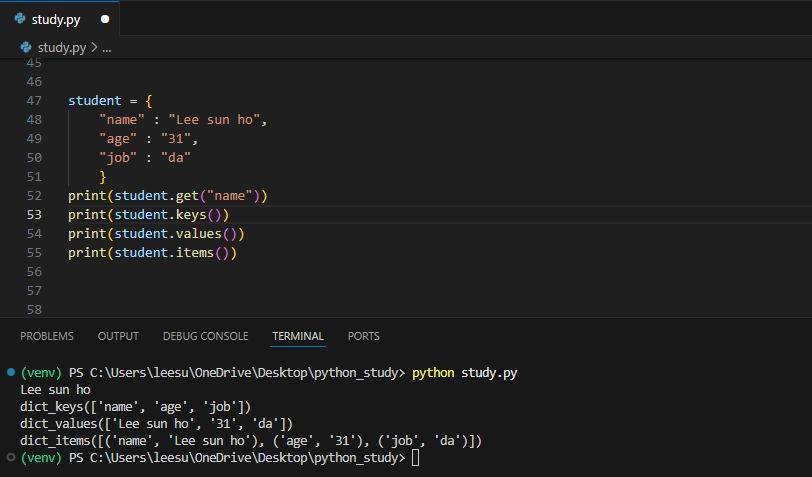This screenshot has height=477, width=812.
Task: Click the dict_keys terminal output line
Action: click(x=136, y=407)
